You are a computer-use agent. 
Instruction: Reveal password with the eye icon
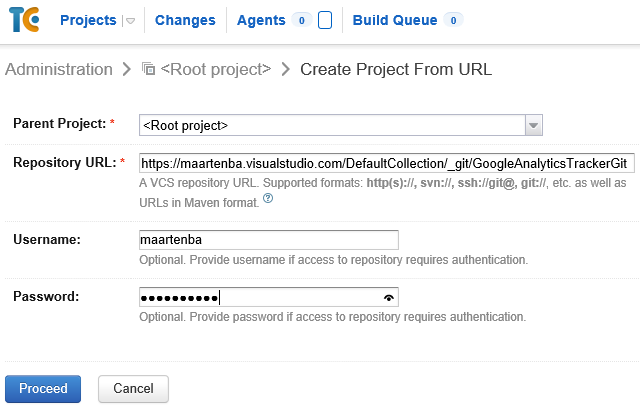[389, 298]
